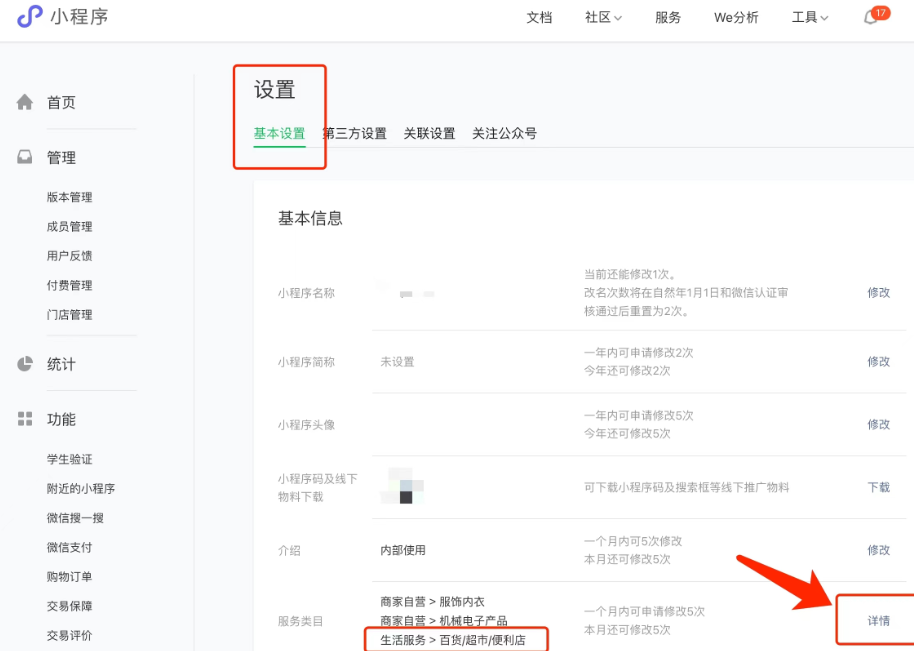The height and width of the screenshot is (651, 914).
Task: Open 版本管理 in the sidebar
Action: click(69, 198)
